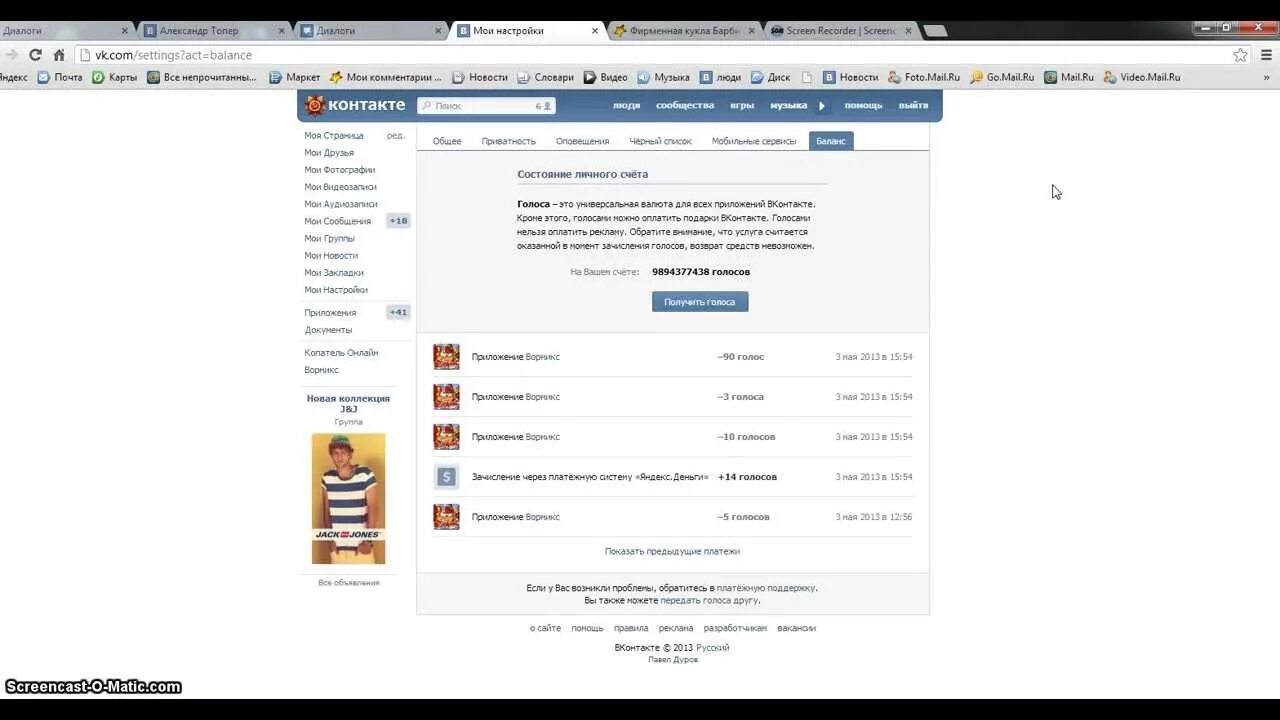
Task: Open Моя Страница in sidebar
Action: [334, 136]
